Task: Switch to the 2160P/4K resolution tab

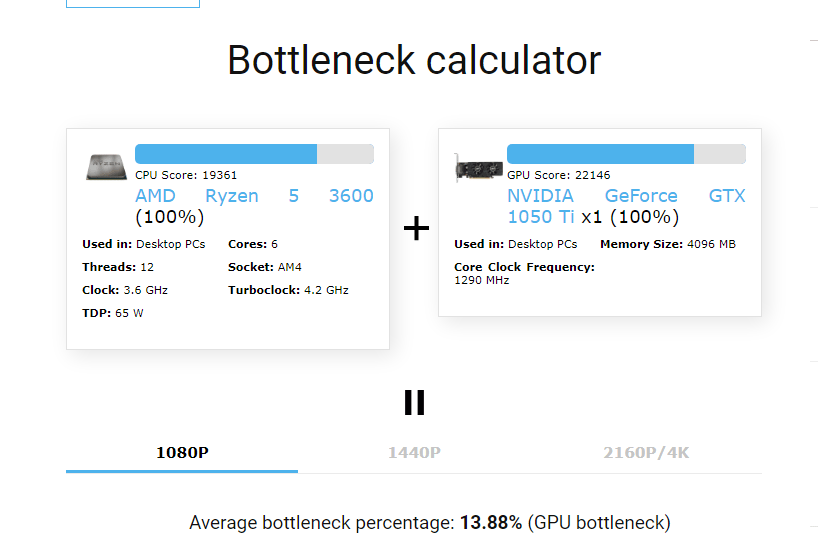Action: click(646, 452)
